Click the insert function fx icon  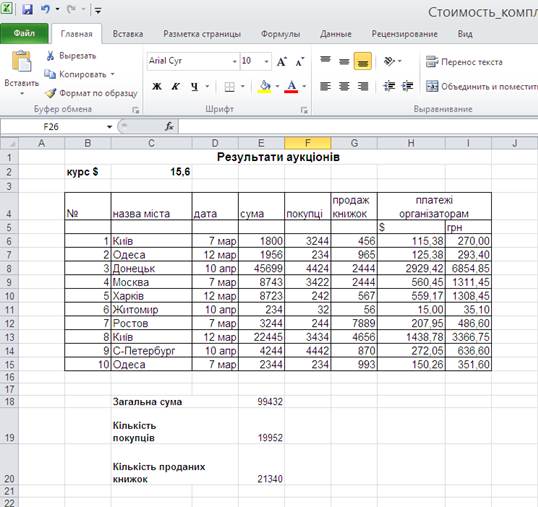tap(169, 127)
